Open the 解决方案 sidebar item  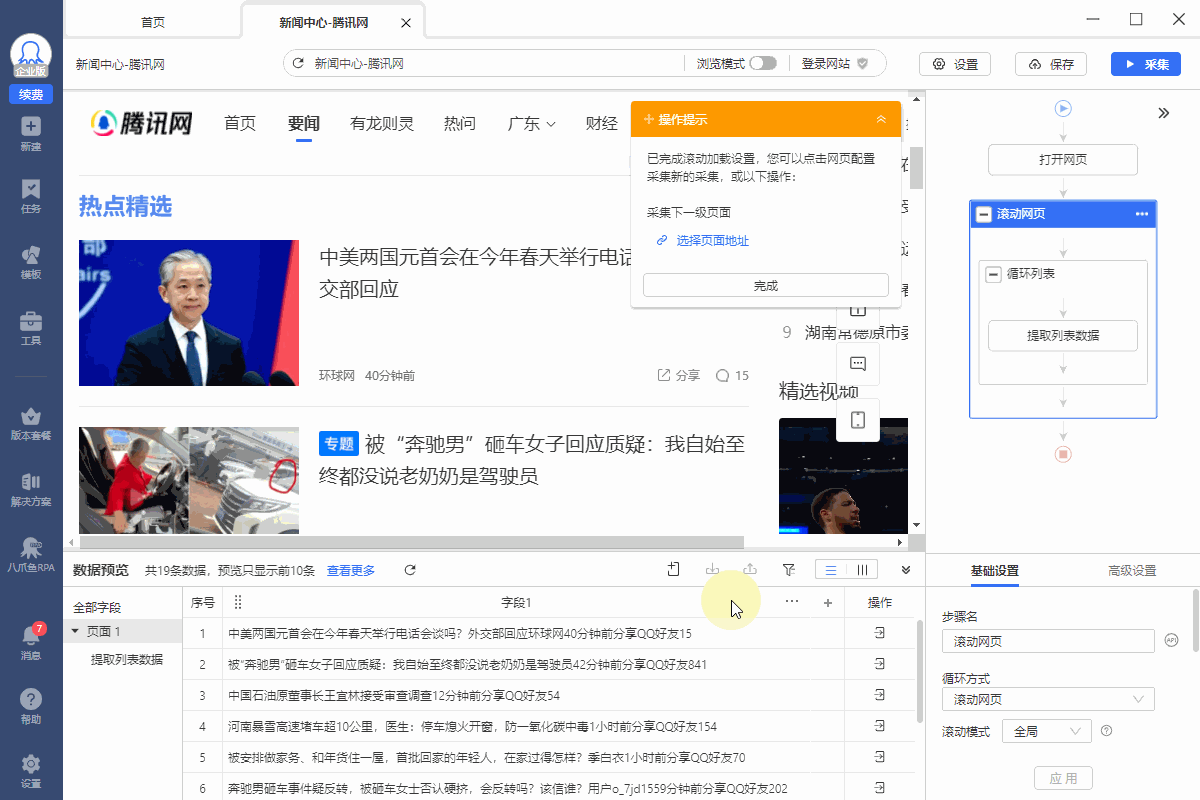31,489
